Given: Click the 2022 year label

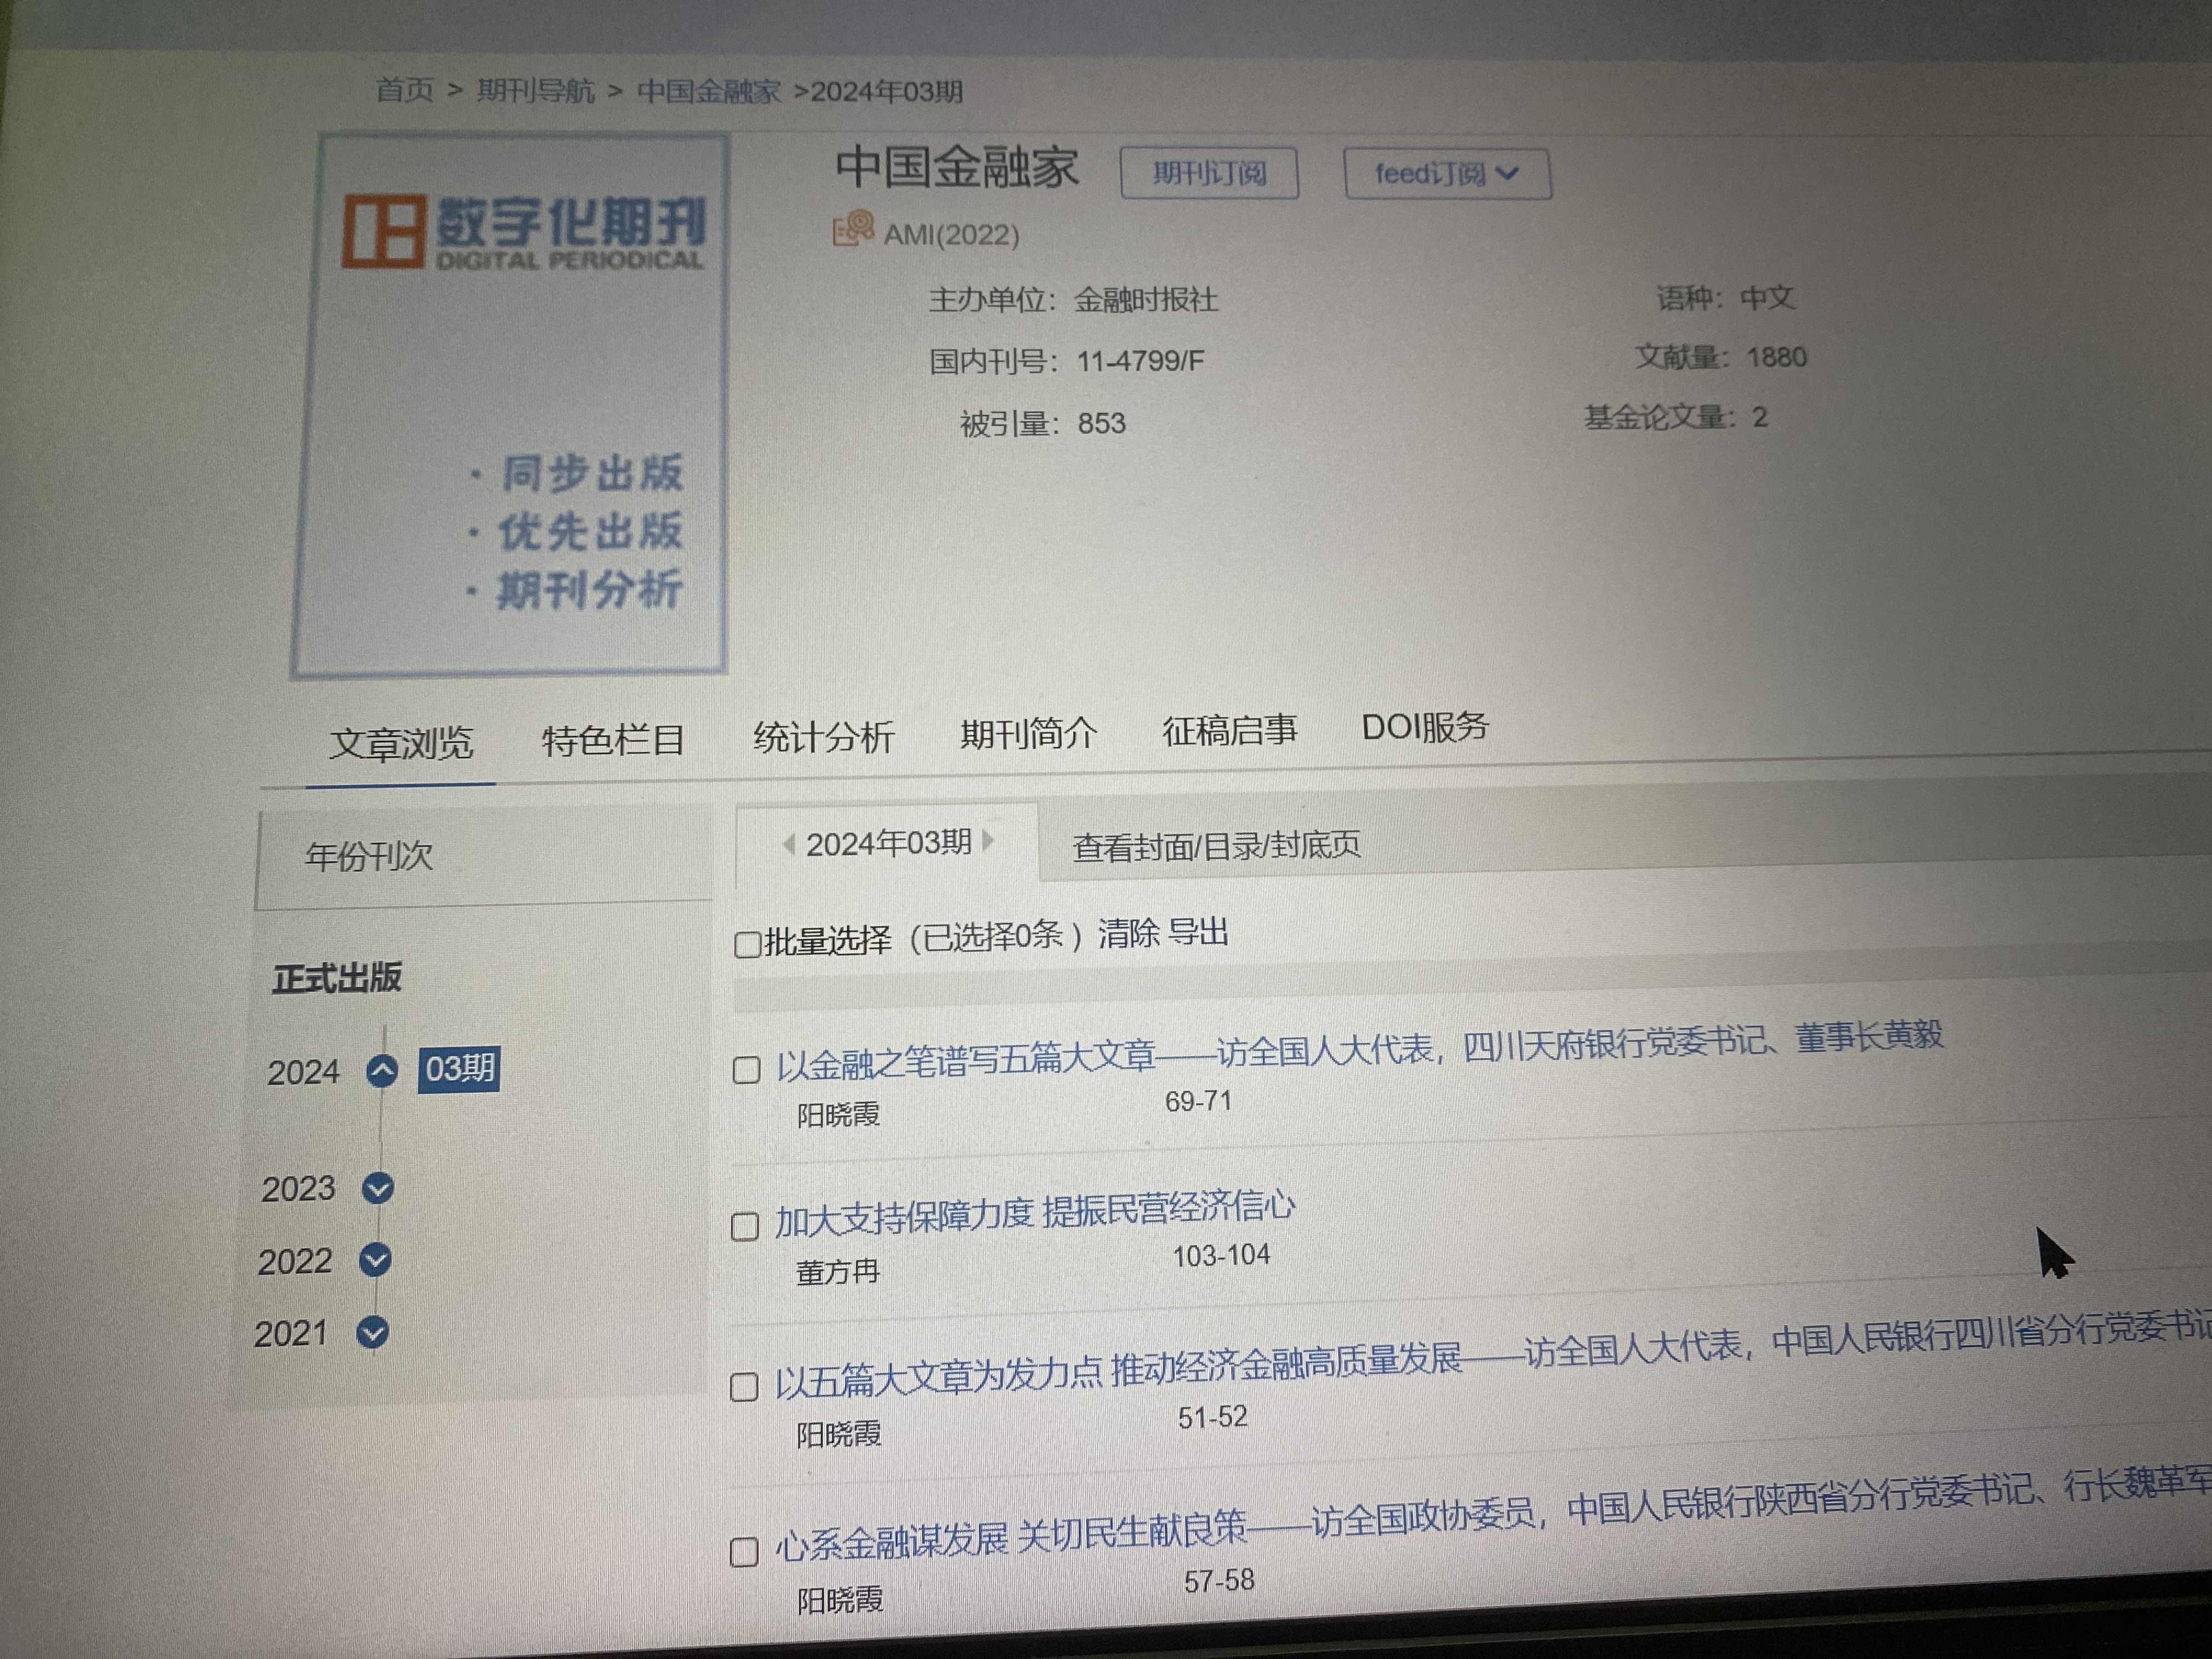Looking at the screenshot, I should pyautogui.click(x=294, y=1262).
